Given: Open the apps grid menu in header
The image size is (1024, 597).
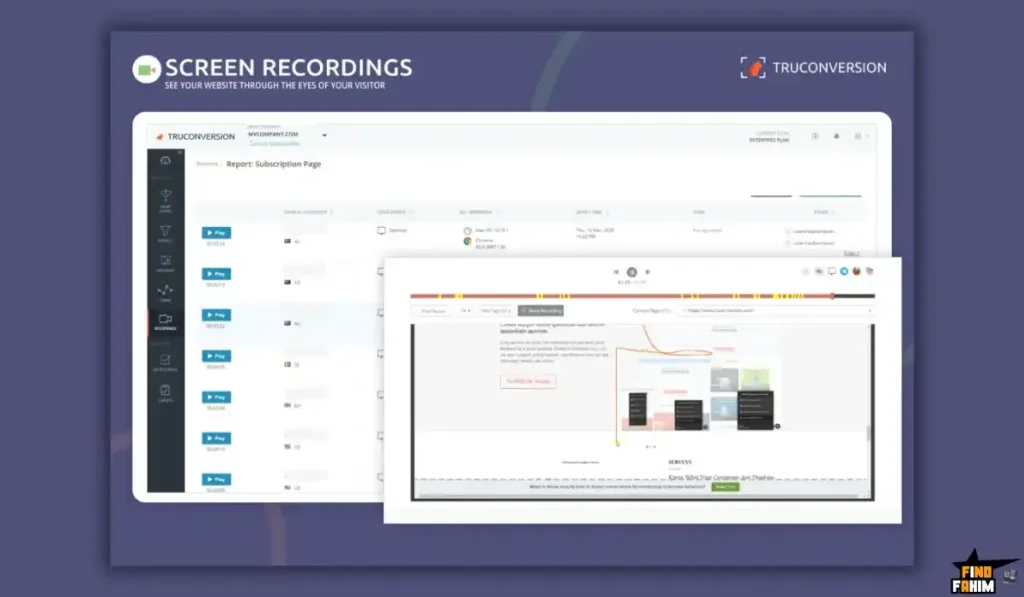Looking at the screenshot, I should click(857, 136).
